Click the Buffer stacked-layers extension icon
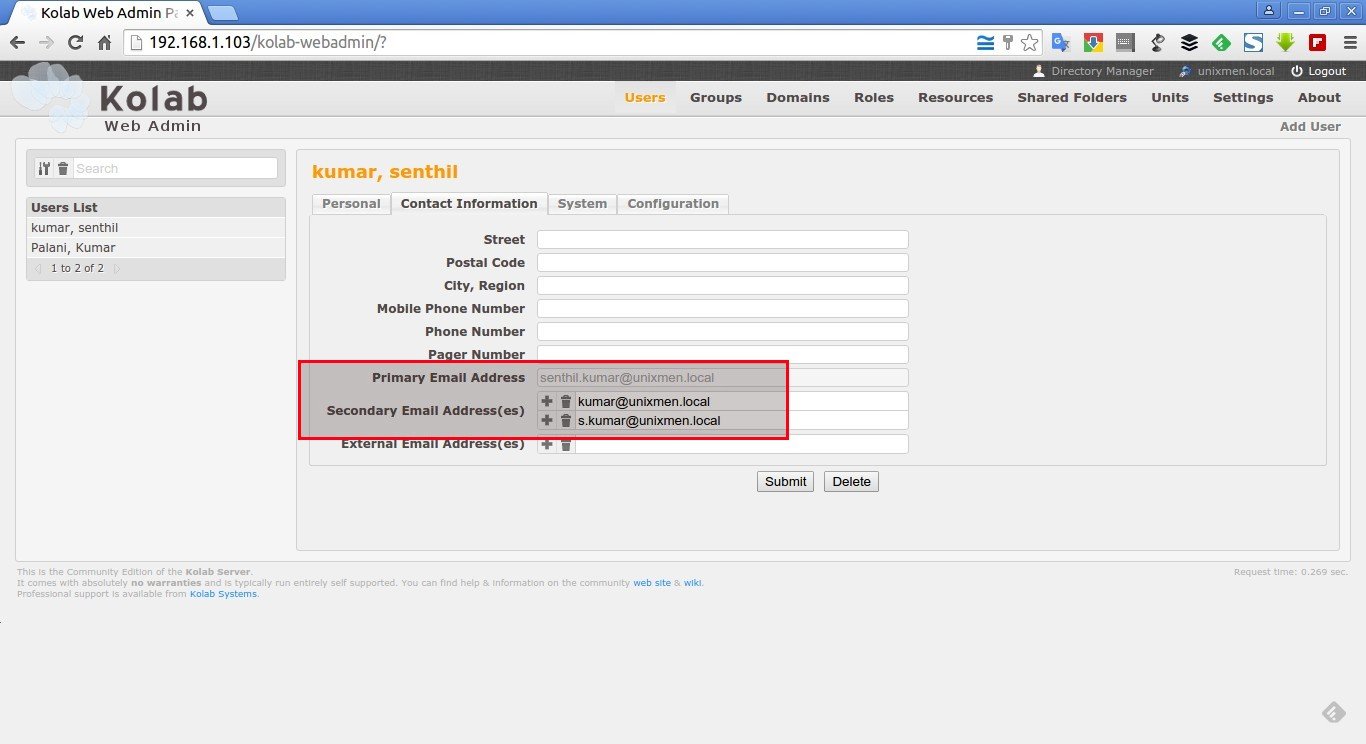This screenshot has width=1366, height=744. click(x=1189, y=43)
